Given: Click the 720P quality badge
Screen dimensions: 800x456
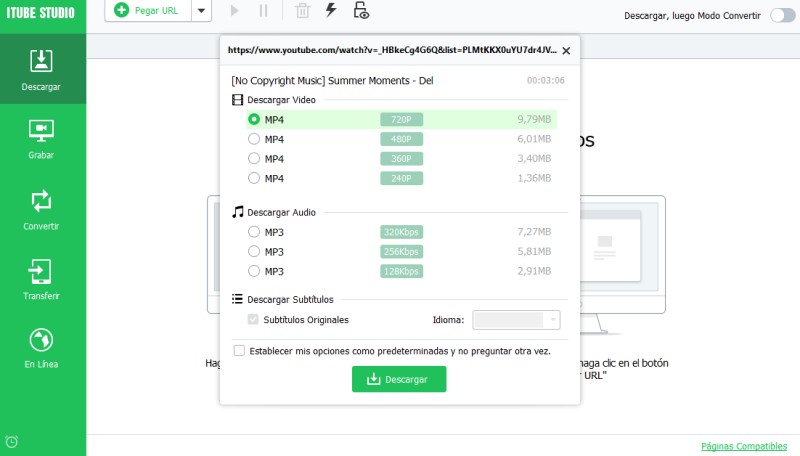Looking at the screenshot, I should [x=402, y=119].
